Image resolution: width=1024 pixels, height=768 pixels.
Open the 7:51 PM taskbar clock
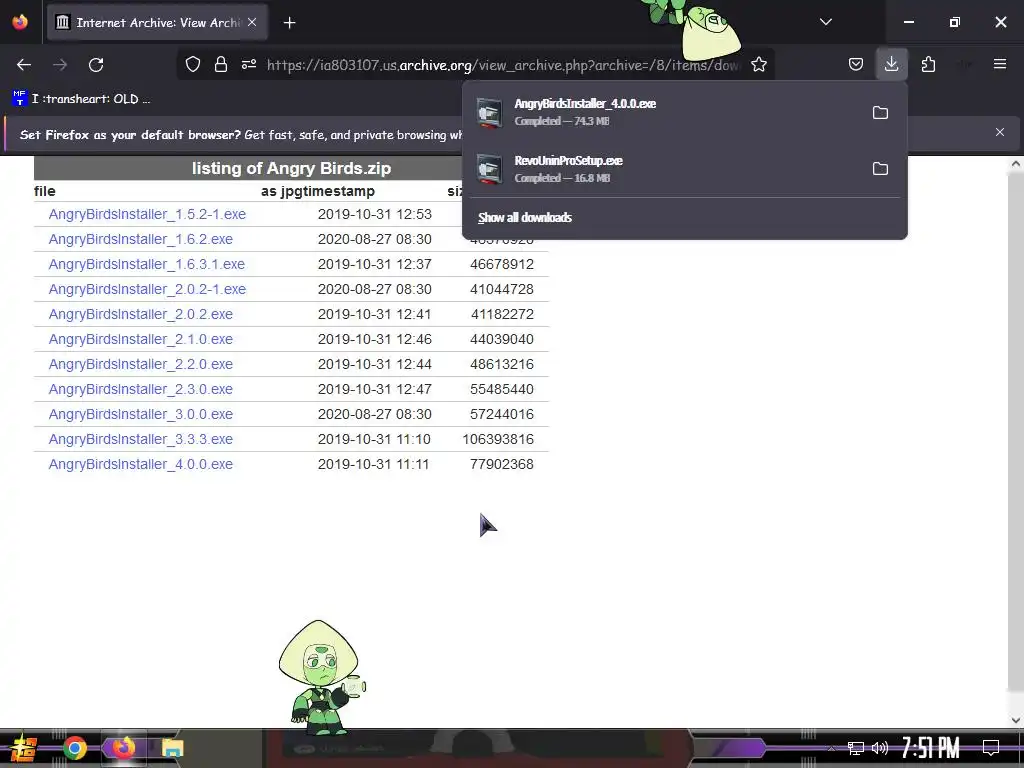(930, 748)
